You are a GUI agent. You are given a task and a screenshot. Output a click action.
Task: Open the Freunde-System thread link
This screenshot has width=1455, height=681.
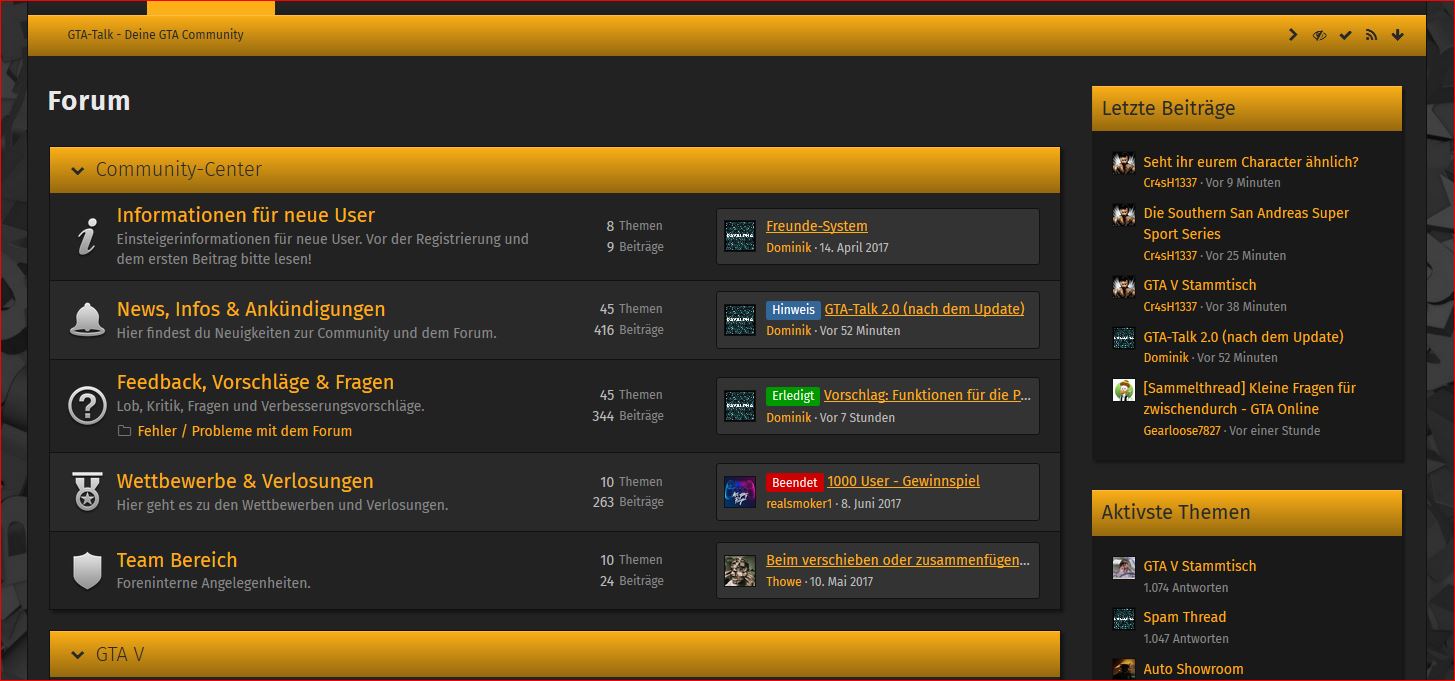point(816,226)
